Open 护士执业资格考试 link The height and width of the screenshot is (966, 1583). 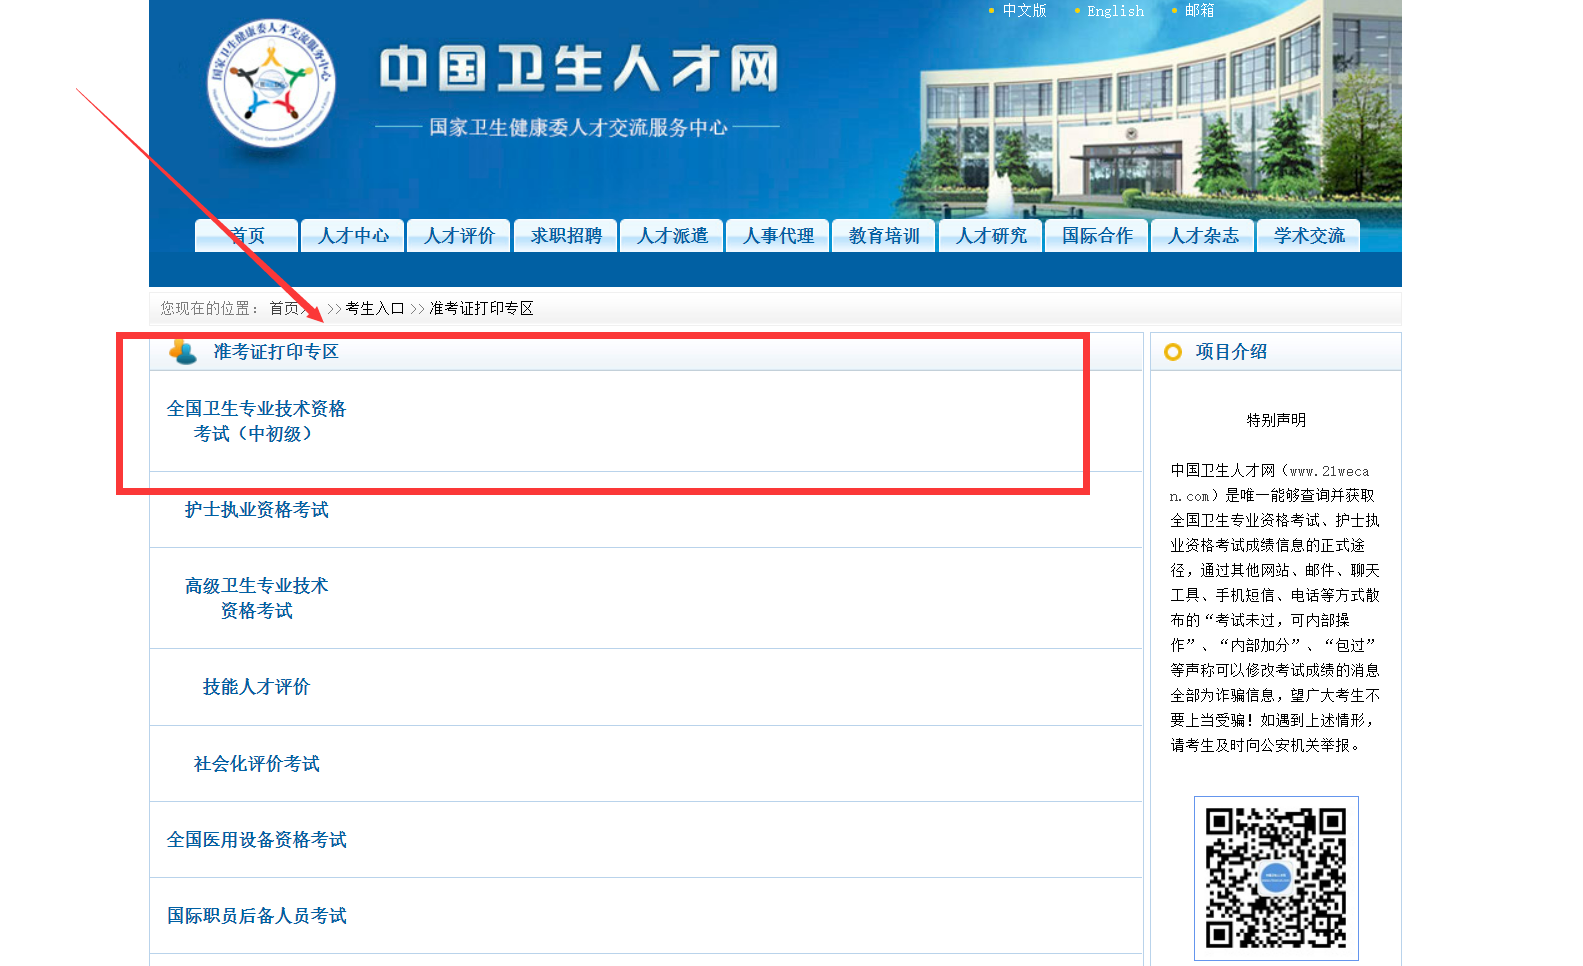256,510
